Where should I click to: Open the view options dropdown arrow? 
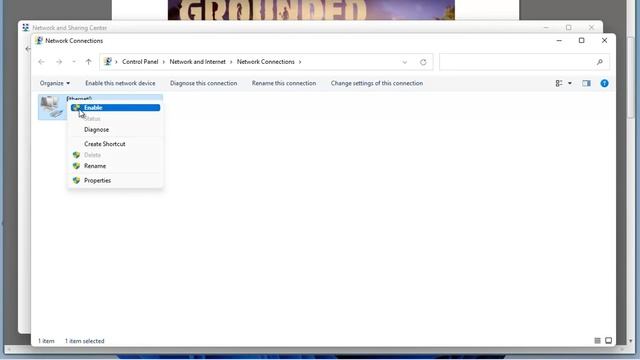click(x=570, y=83)
